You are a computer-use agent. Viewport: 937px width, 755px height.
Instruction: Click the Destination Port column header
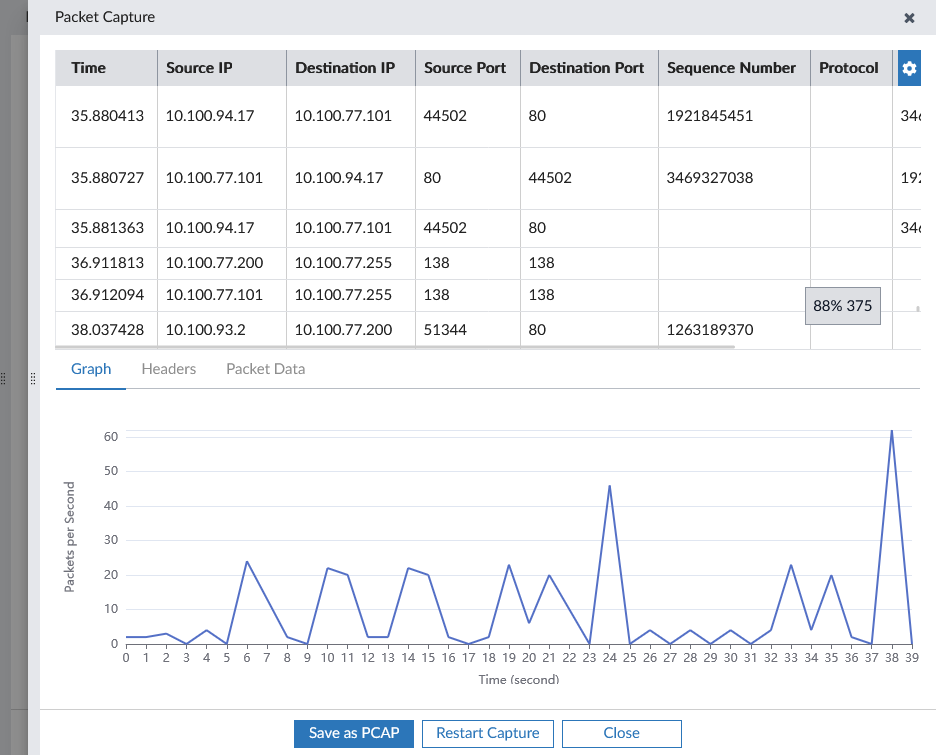[x=588, y=68]
